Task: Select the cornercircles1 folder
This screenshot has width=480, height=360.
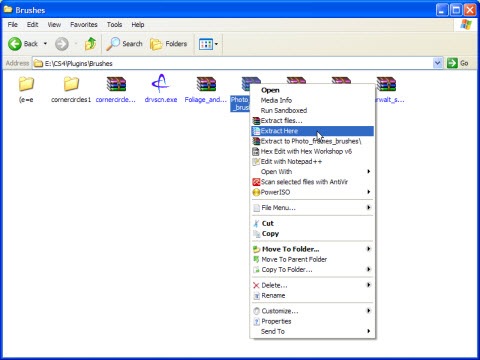Action: (71, 90)
